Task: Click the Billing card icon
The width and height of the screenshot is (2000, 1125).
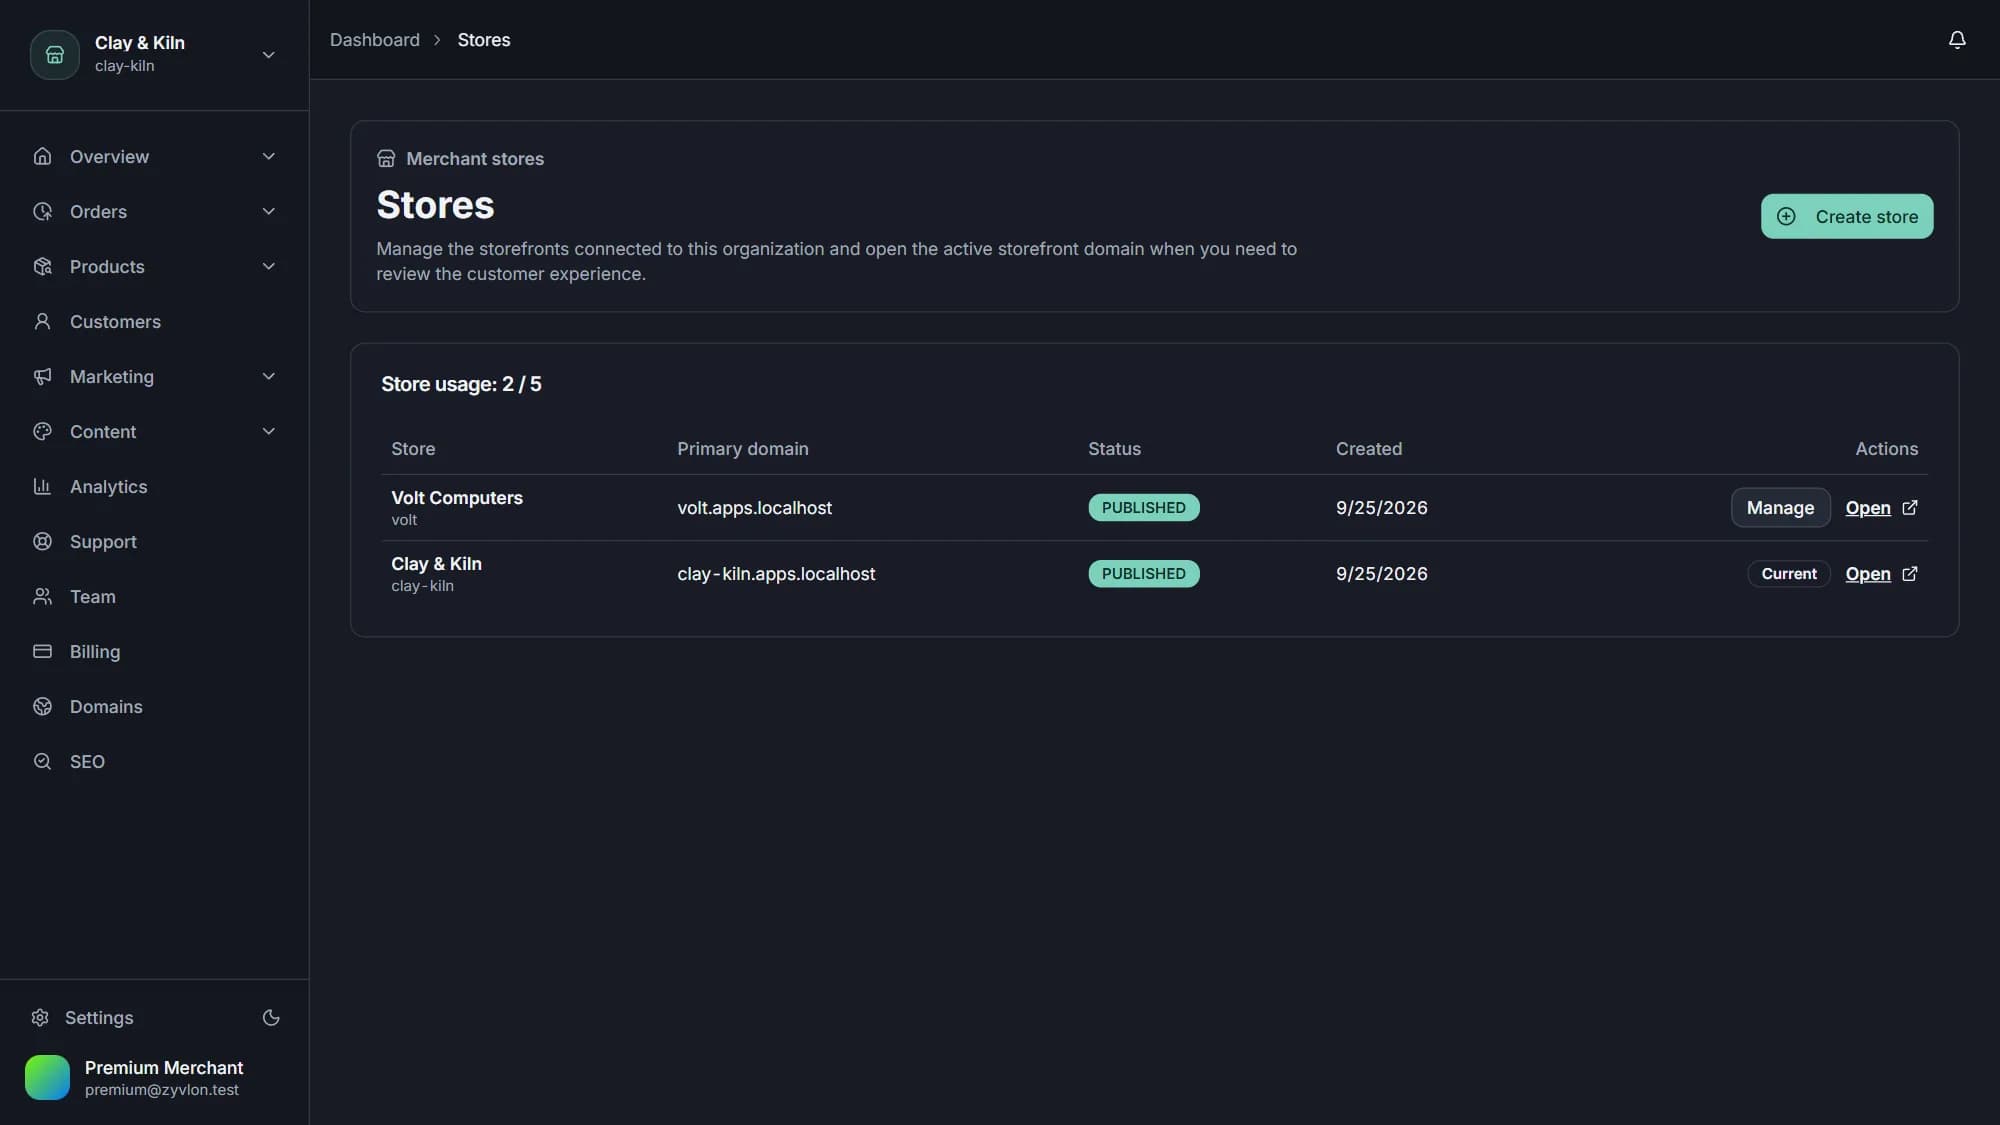Action: [x=42, y=651]
